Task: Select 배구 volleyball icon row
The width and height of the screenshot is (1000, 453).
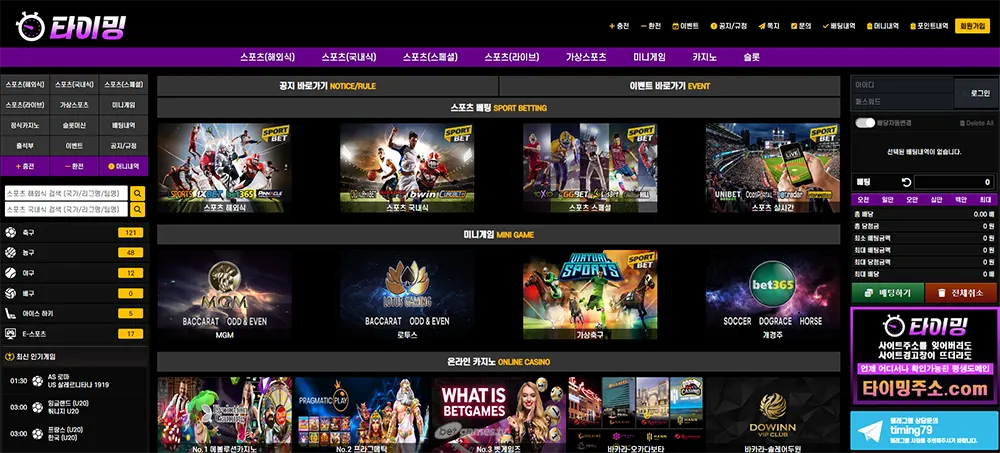Action: pyautogui.click(x=74, y=293)
